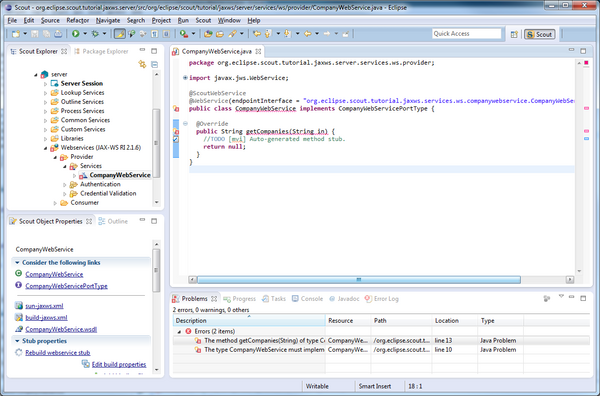Open the Window menu
The width and height of the screenshot is (600, 396).
pyautogui.click(x=229, y=20)
